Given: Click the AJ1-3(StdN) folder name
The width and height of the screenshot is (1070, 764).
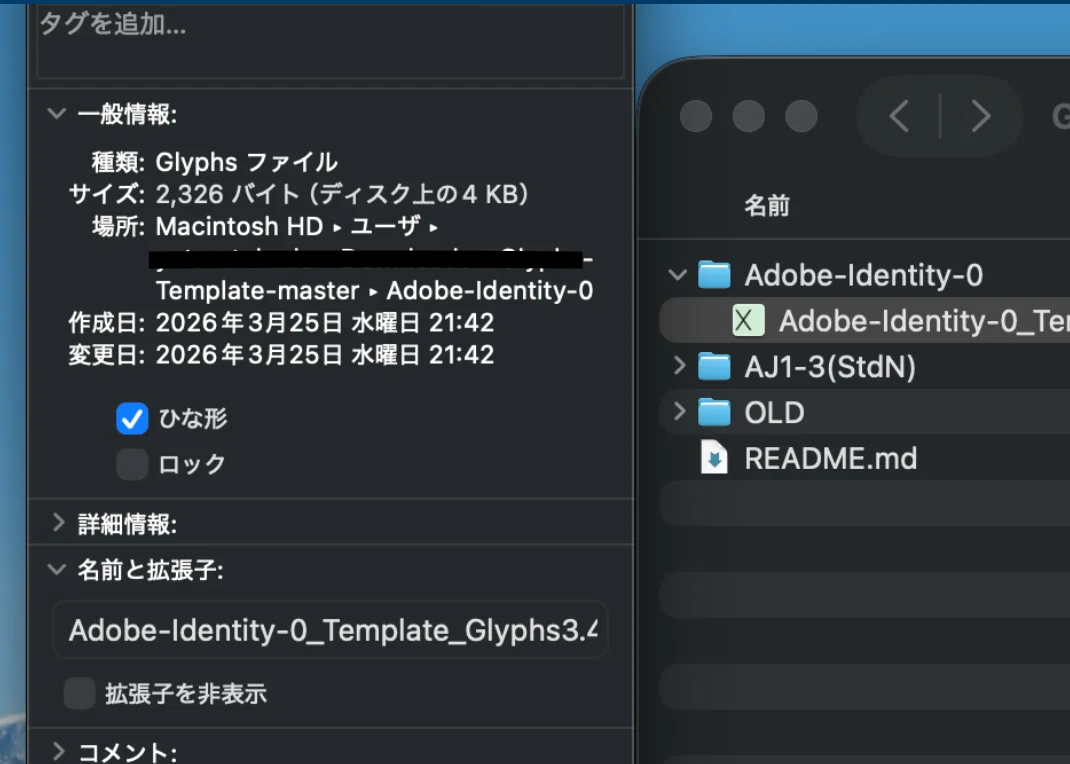Looking at the screenshot, I should point(830,367).
